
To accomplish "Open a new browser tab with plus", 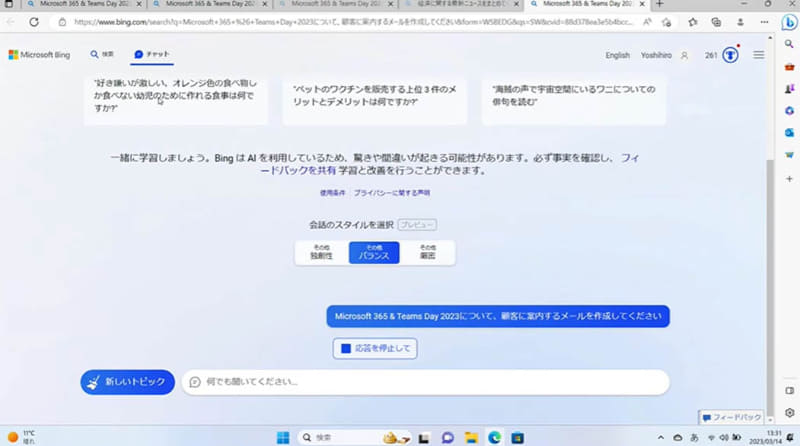I will click(x=660, y=4).
